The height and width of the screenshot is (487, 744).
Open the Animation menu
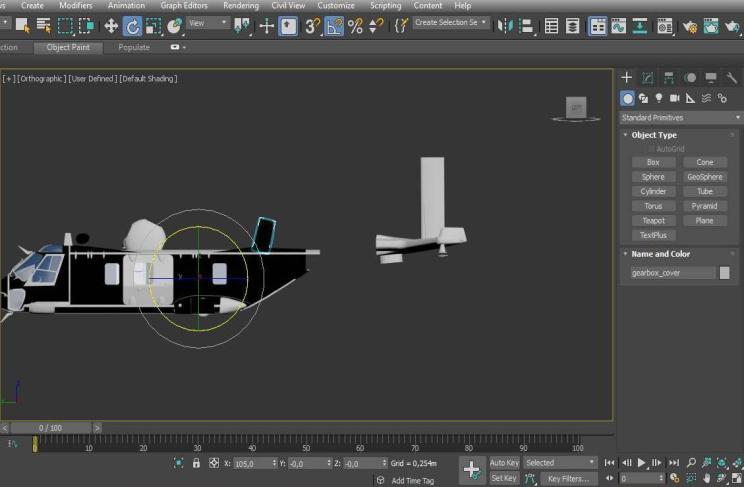126,6
